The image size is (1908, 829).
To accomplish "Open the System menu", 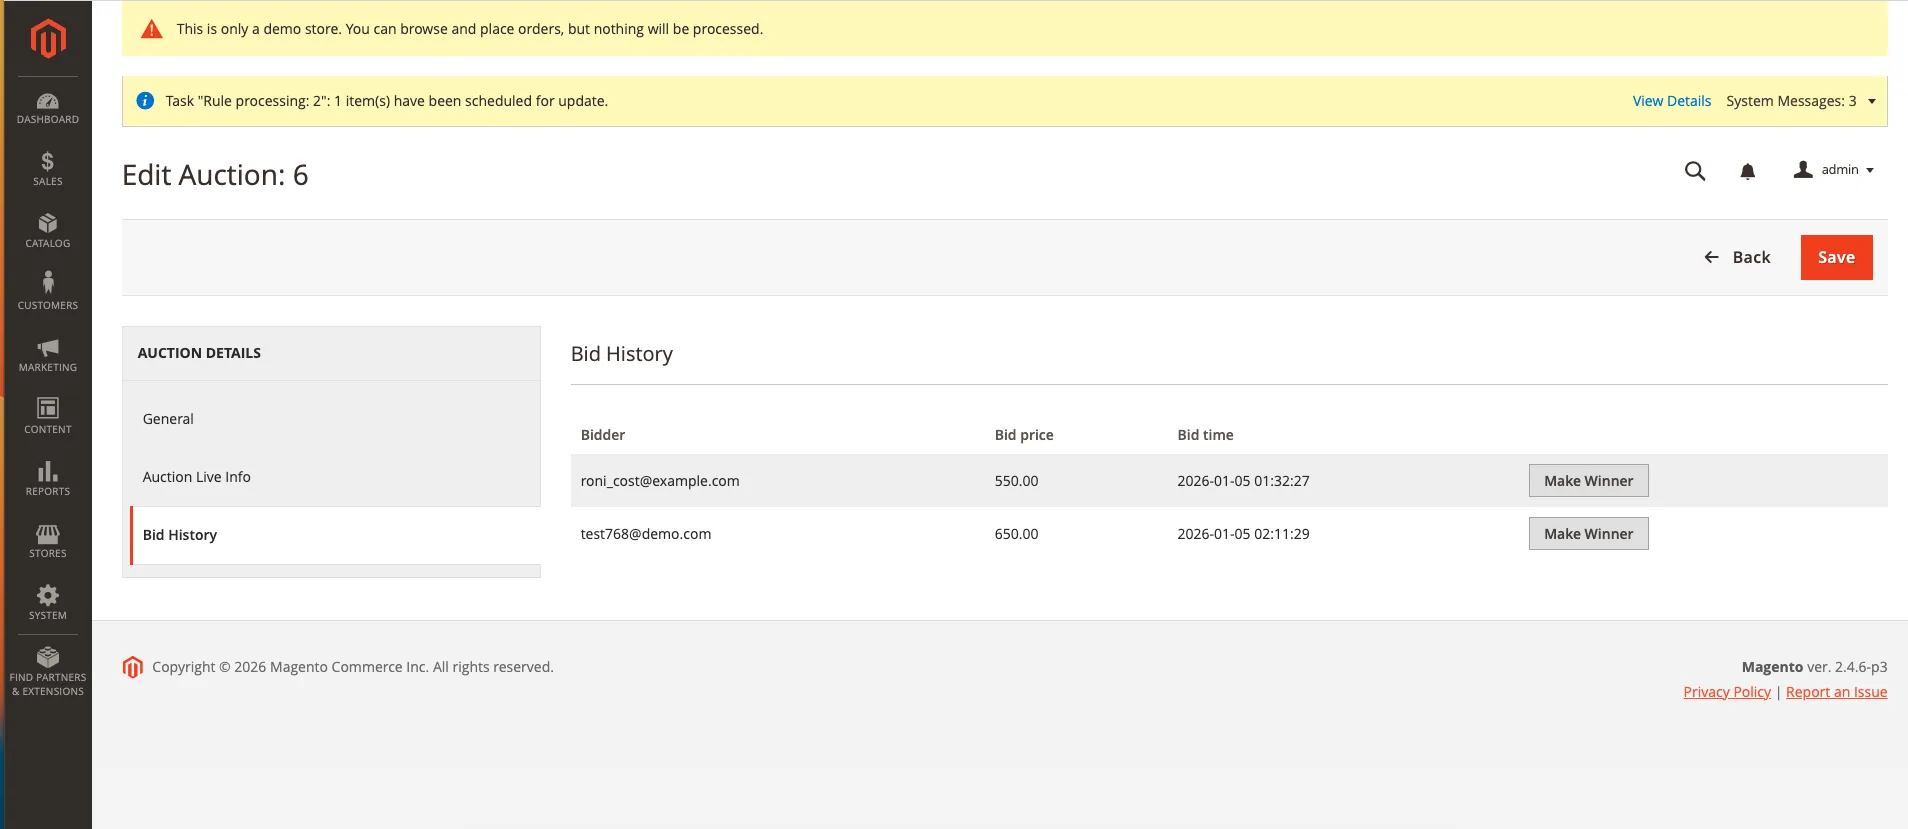I will (48, 603).
